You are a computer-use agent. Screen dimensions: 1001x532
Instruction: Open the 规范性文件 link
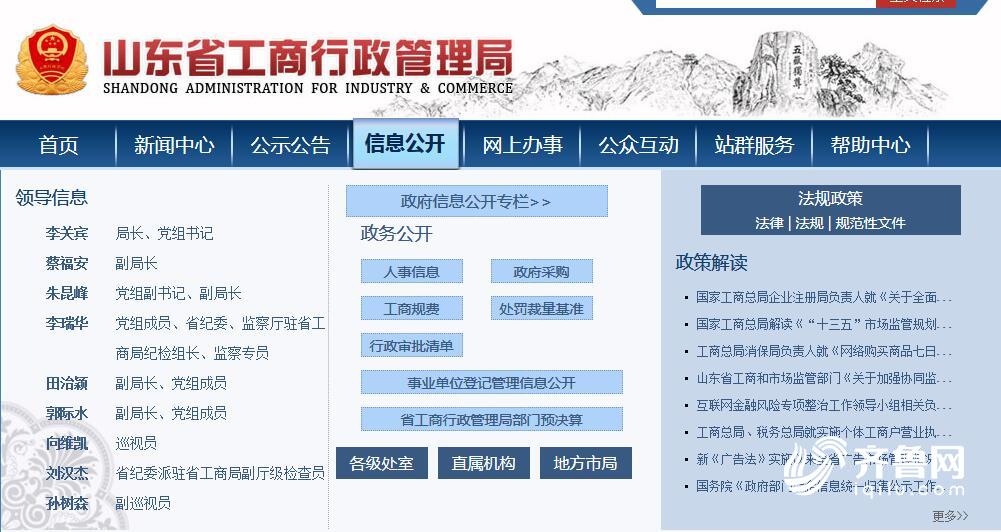click(x=870, y=223)
